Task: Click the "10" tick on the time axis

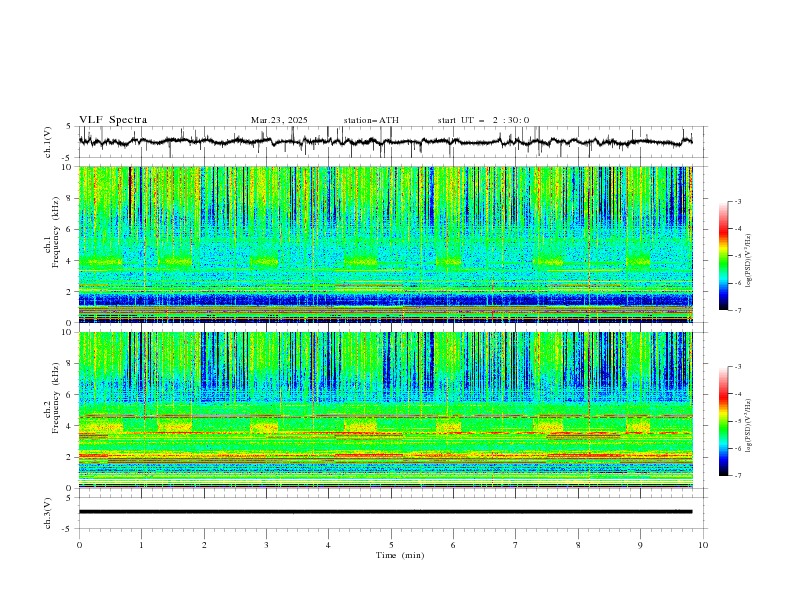Action: pos(703,545)
